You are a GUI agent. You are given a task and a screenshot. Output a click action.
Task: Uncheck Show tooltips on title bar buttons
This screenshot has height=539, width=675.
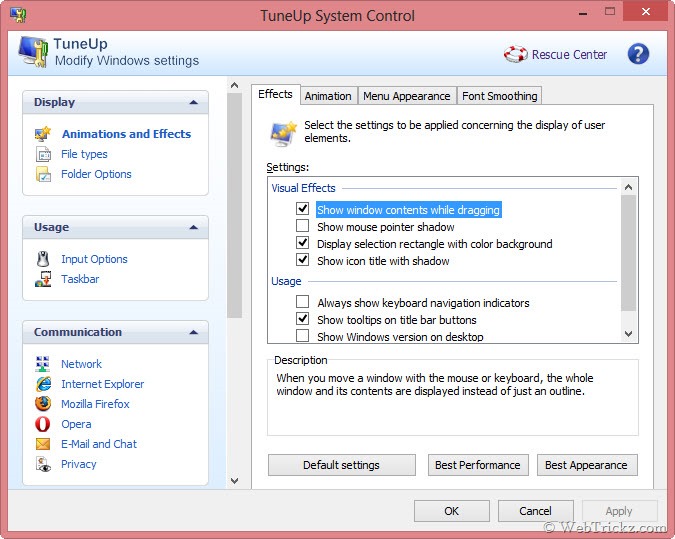point(303,319)
